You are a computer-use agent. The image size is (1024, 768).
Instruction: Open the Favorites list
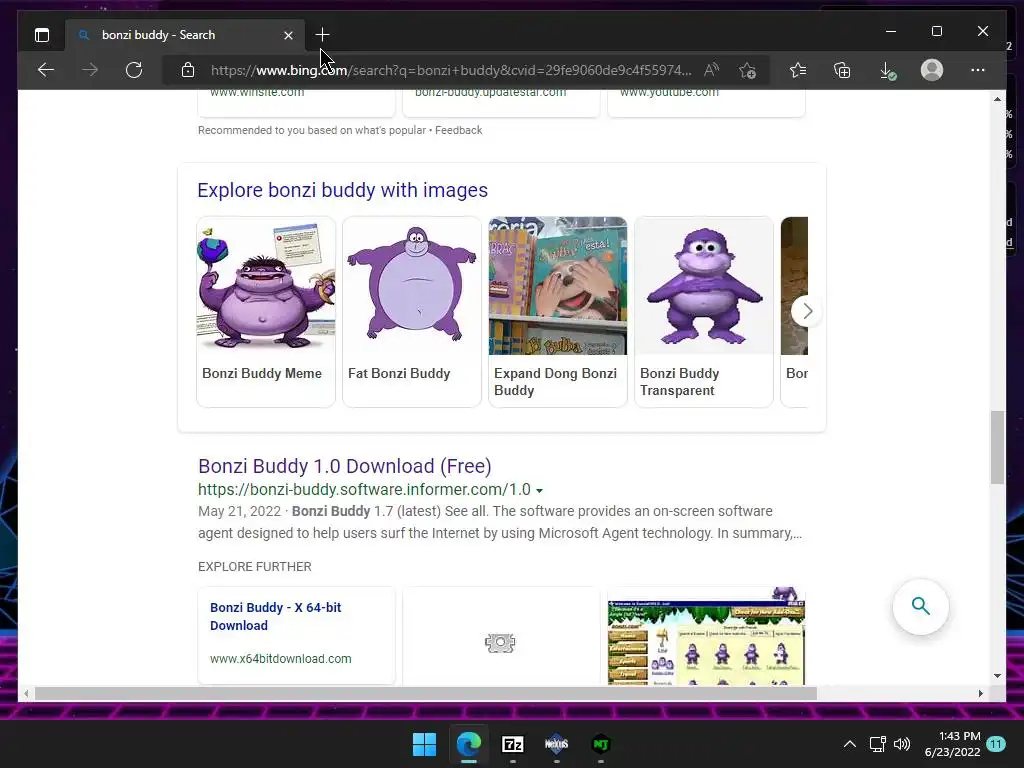coord(798,70)
